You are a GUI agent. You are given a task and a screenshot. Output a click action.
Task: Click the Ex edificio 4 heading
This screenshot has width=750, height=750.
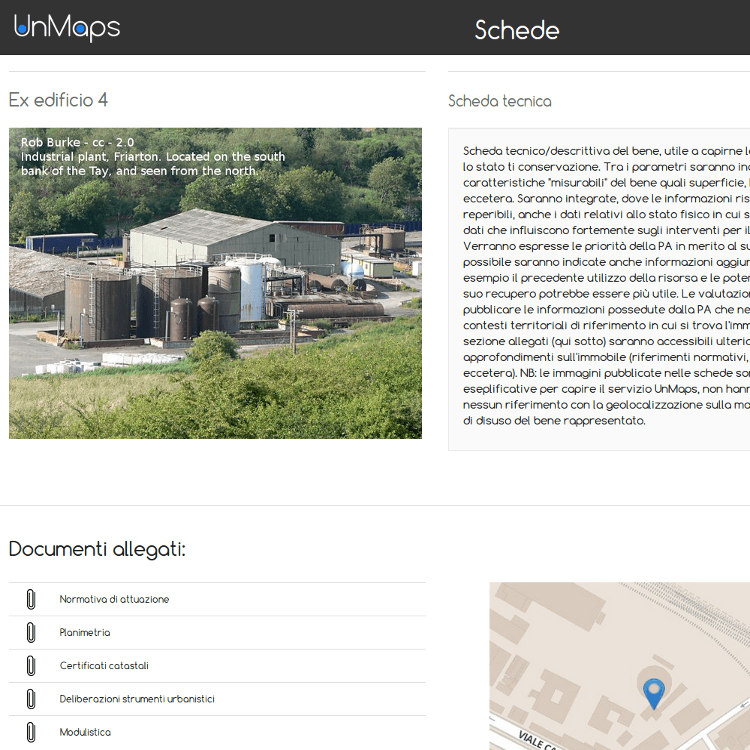tap(58, 100)
